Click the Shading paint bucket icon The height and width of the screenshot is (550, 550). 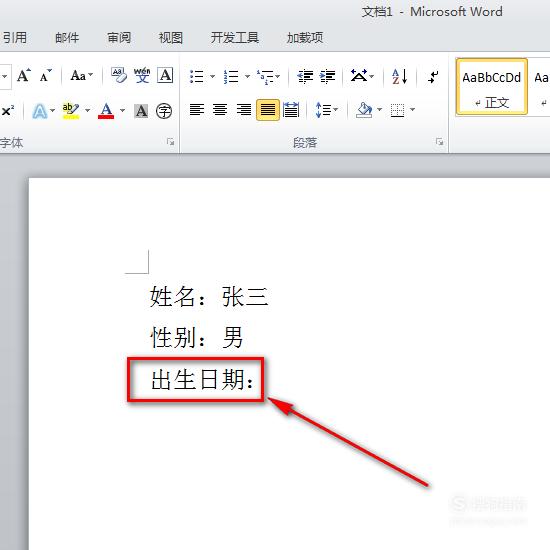pos(364,110)
